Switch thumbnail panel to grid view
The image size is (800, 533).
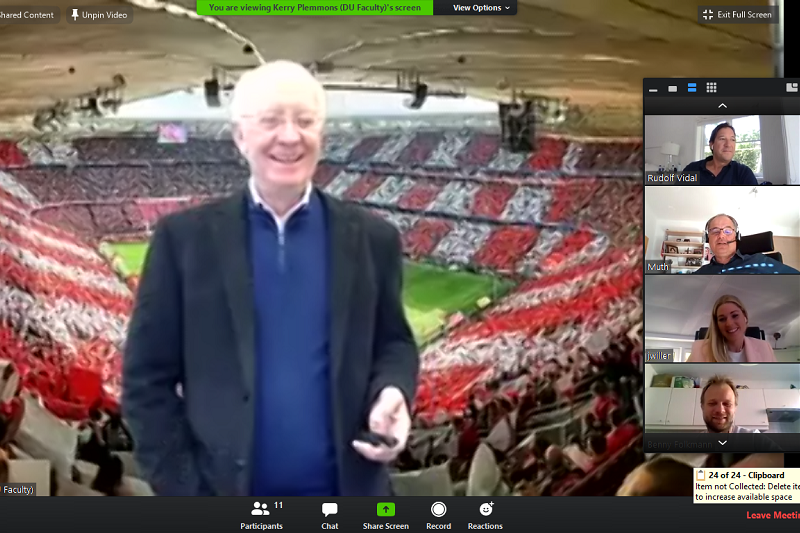coord(711,88)
